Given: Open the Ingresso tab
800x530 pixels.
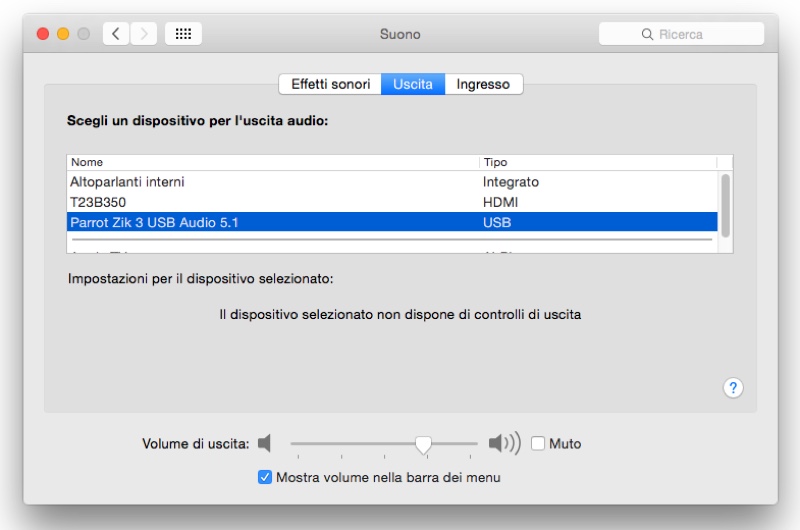Looking at the screenshot, I should pyautogui.click(x=483, y=84).
